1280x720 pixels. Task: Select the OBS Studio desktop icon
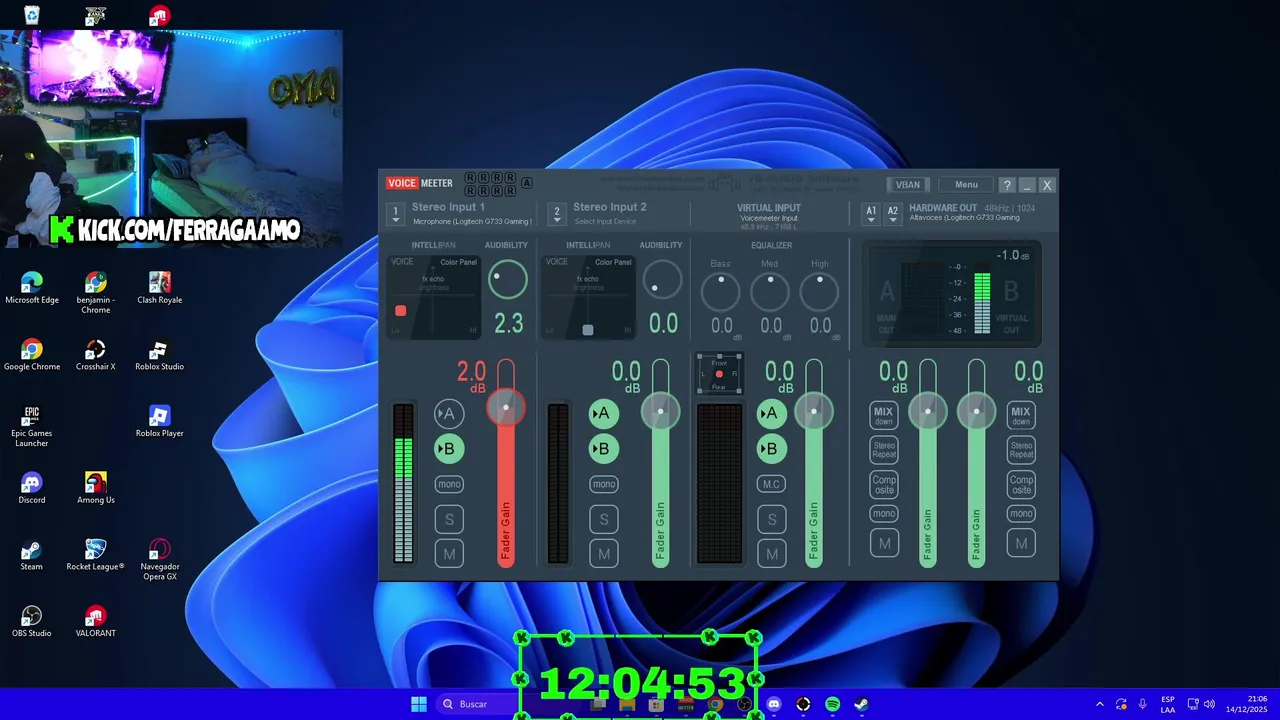coord(32,621)
